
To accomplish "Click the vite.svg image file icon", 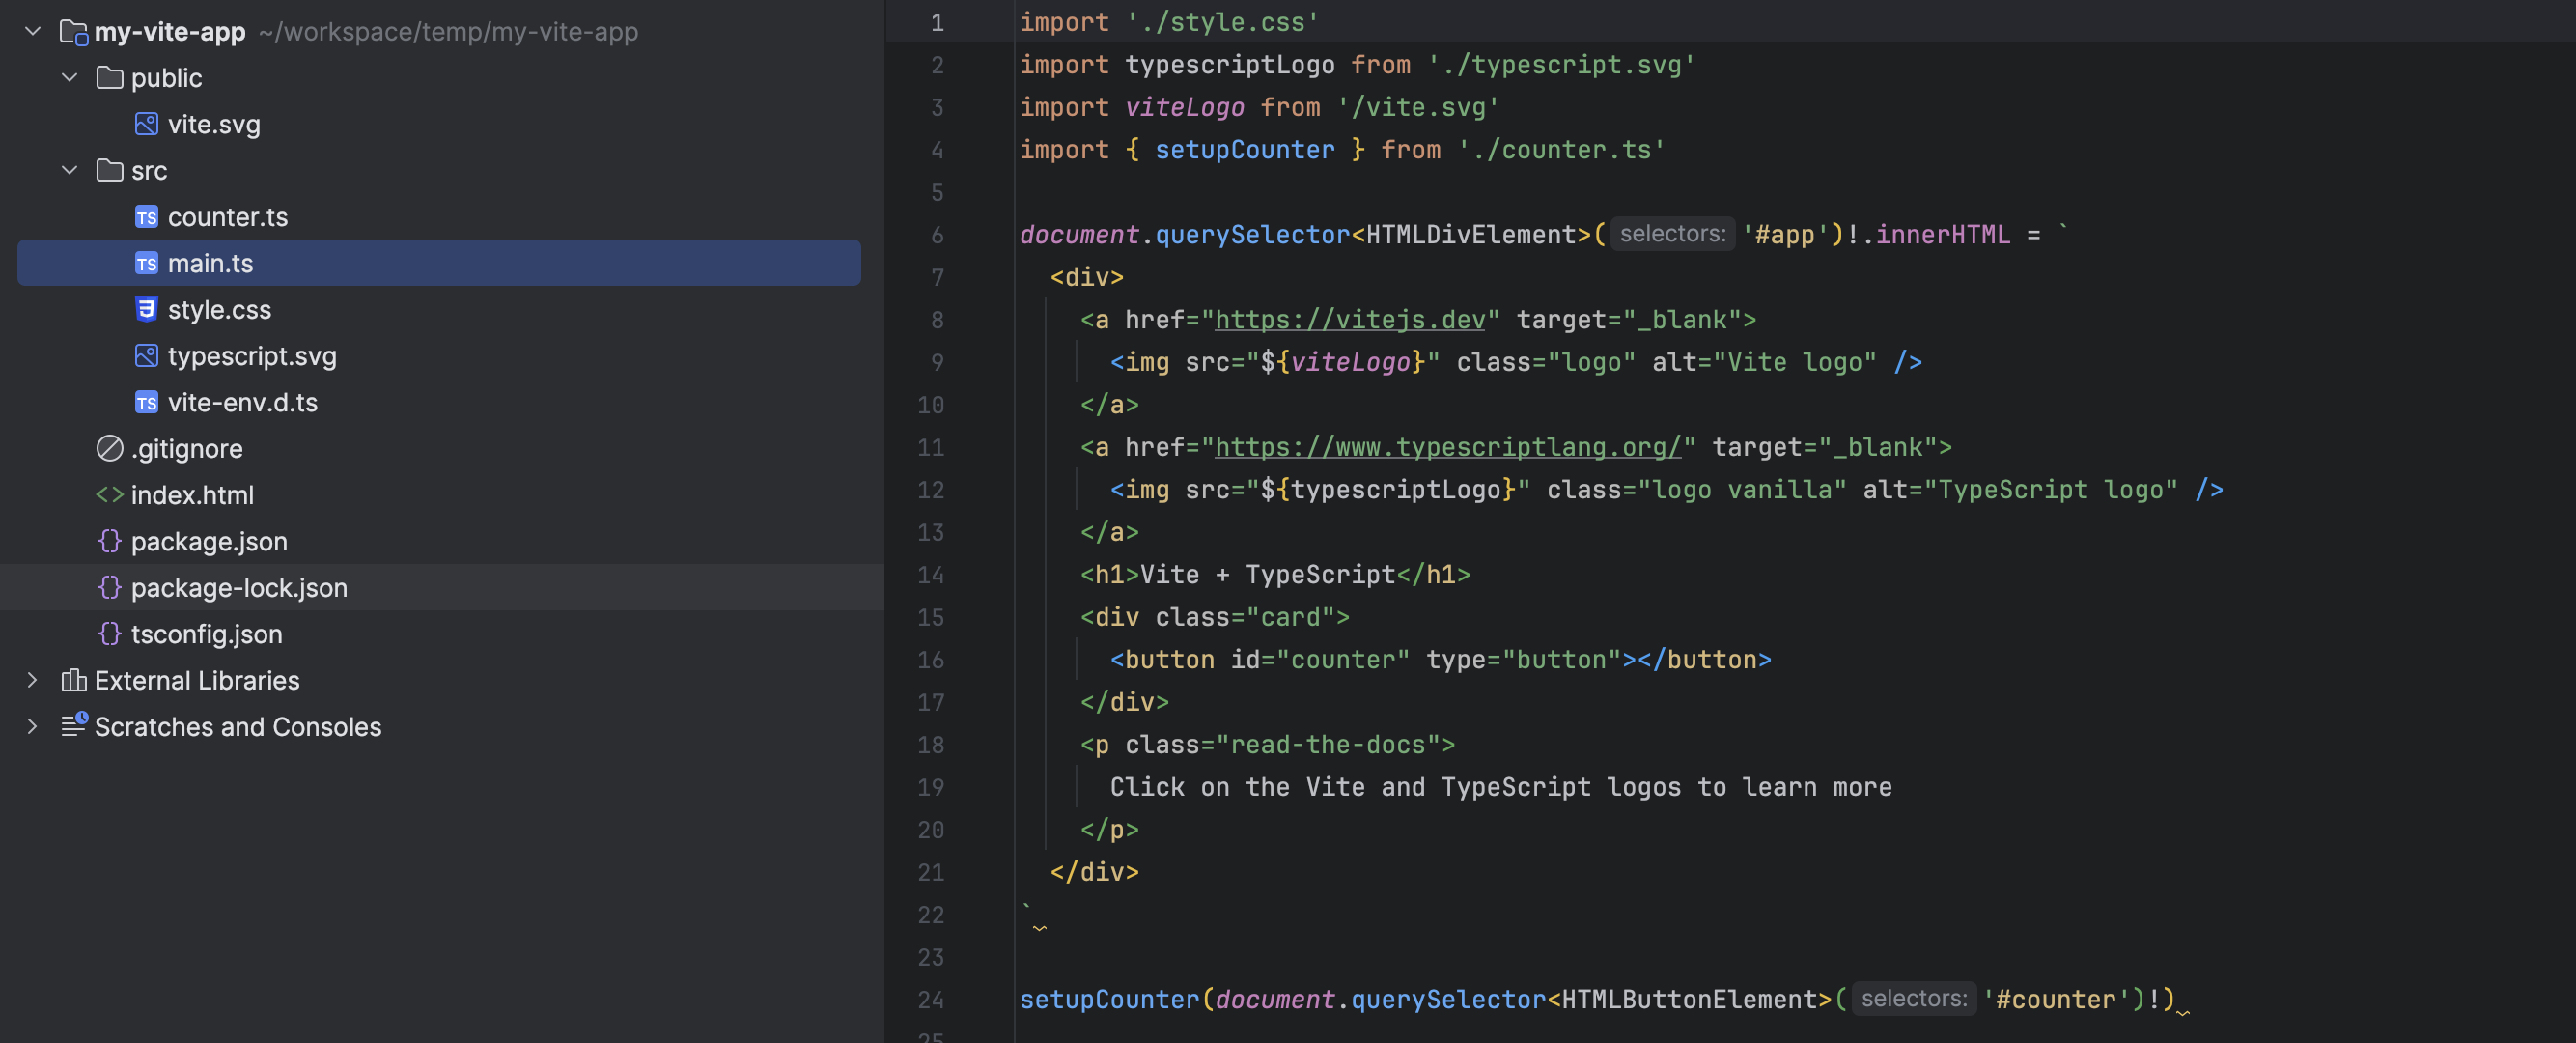I will point(146,124).
